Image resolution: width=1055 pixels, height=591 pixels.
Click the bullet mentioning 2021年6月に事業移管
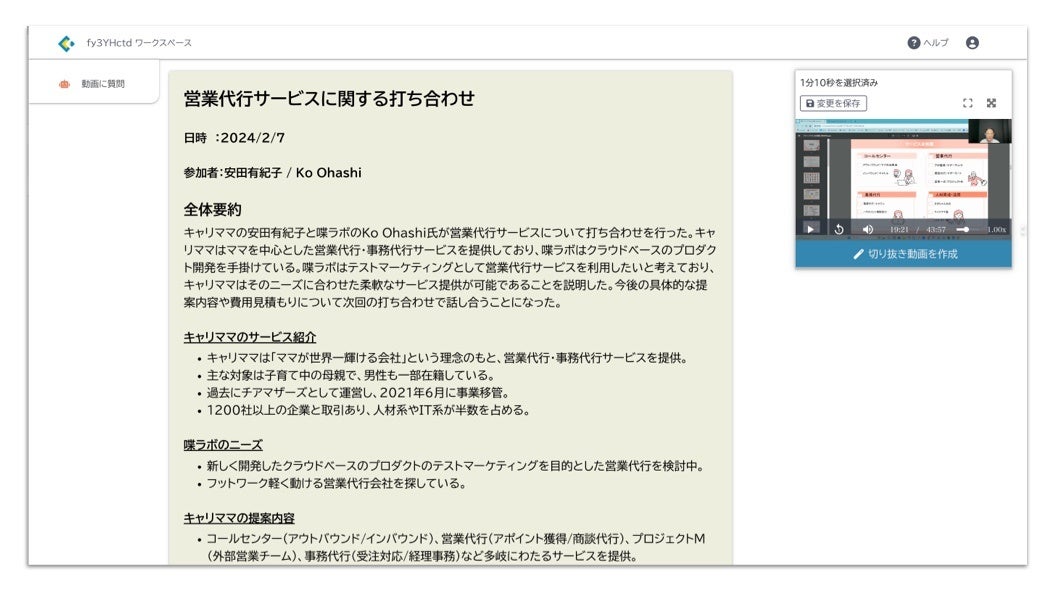357,392
